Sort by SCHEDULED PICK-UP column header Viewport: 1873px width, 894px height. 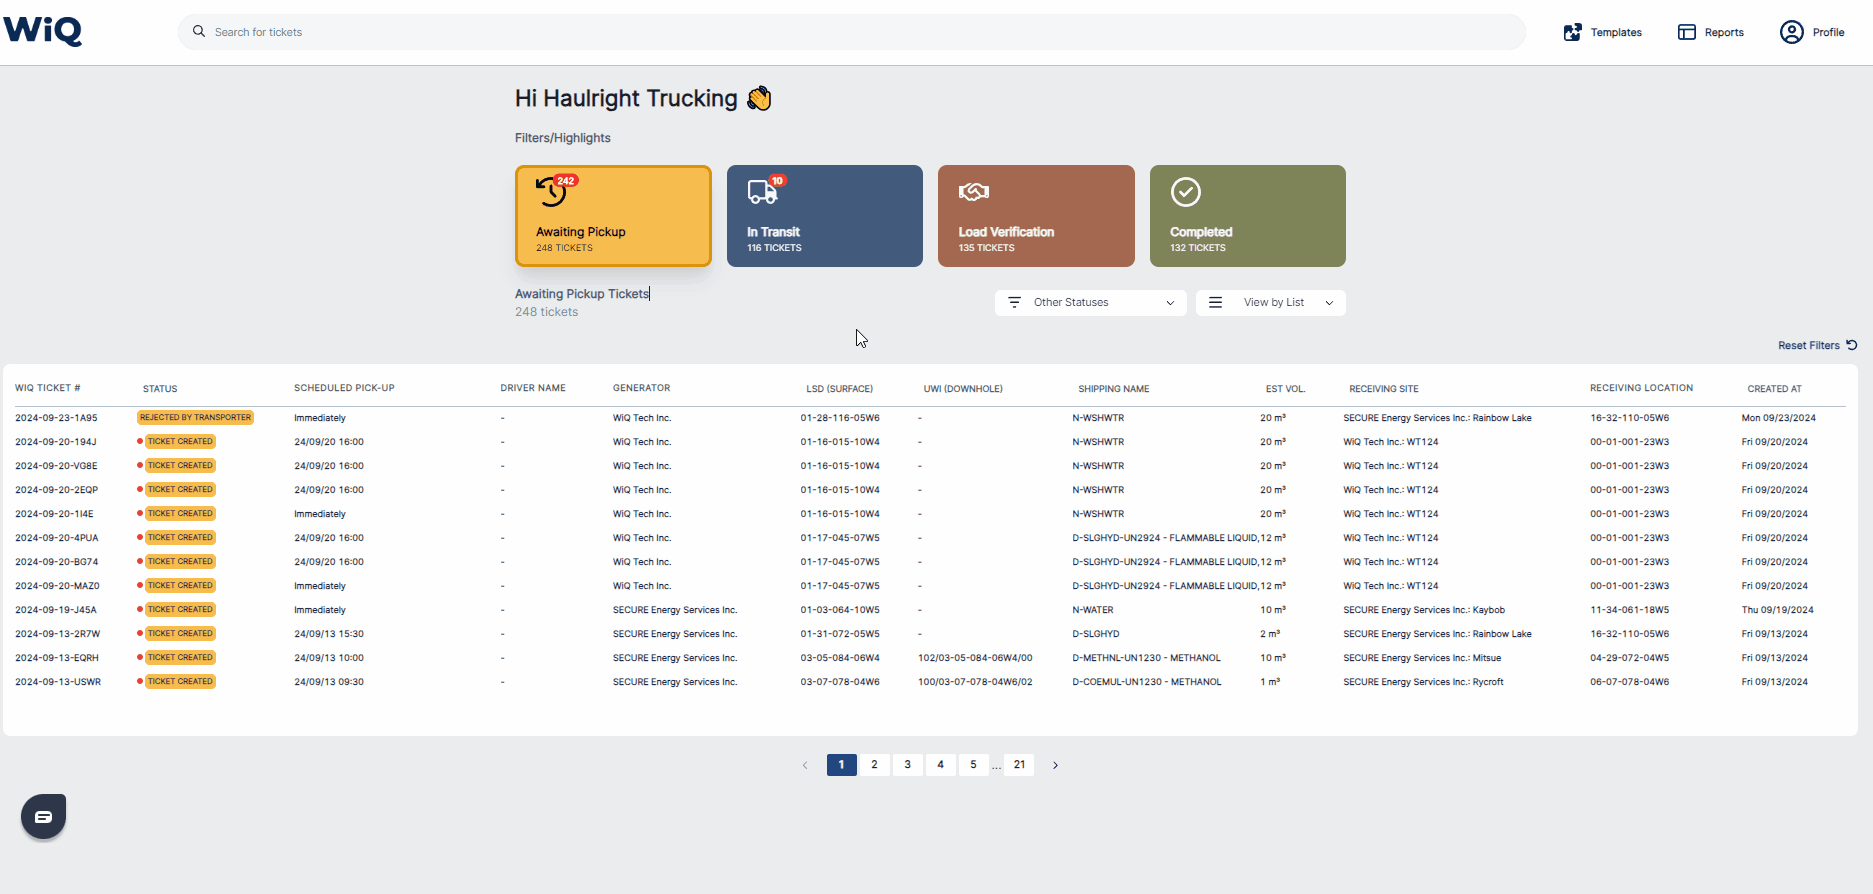[x=344, y=388]
